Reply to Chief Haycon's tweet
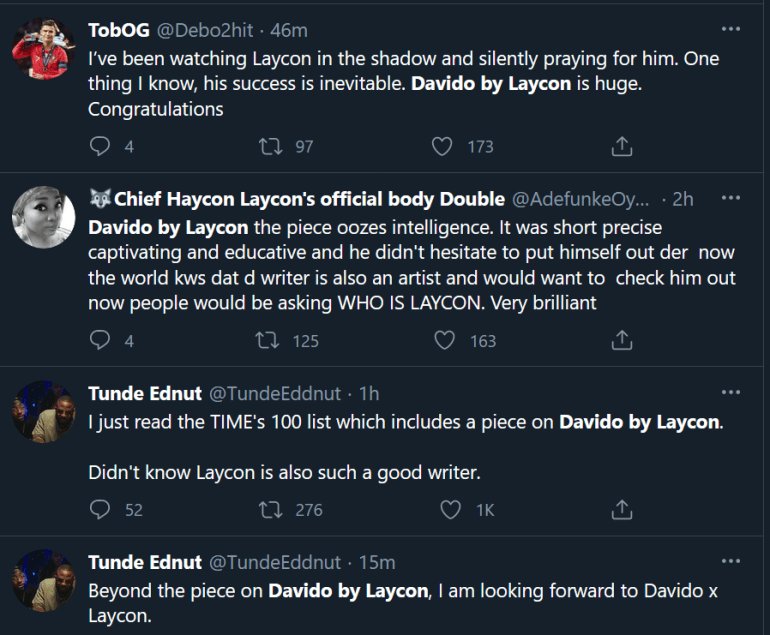The height and width of the screenshot is (635, 770). [99, 341]
